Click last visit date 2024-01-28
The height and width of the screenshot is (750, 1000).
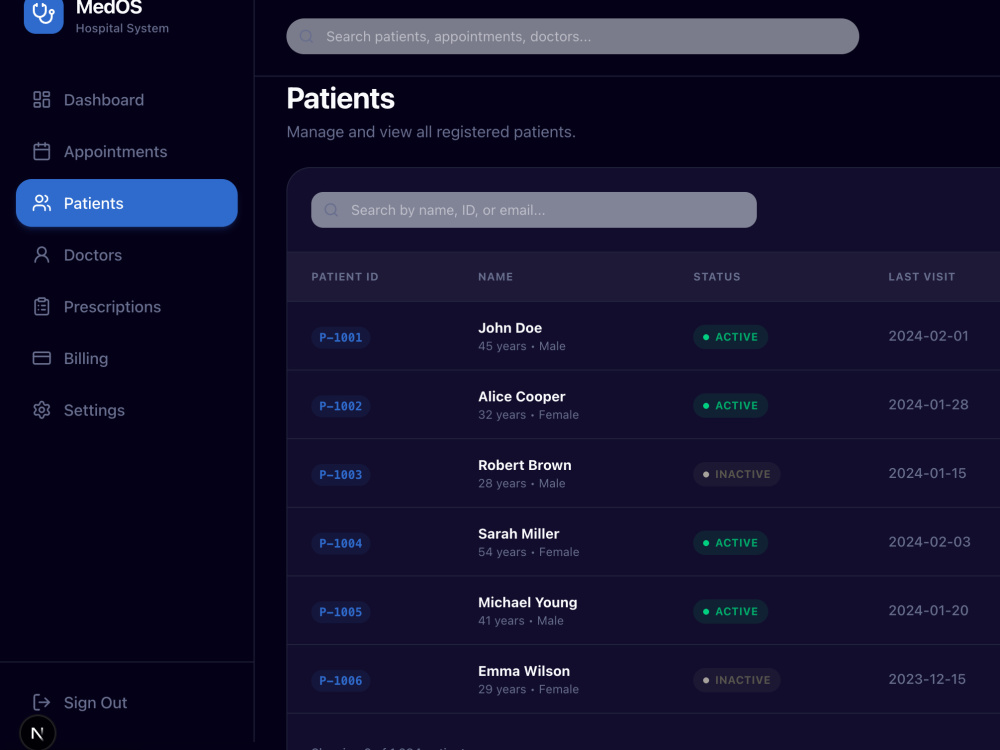tap(929, 404)
